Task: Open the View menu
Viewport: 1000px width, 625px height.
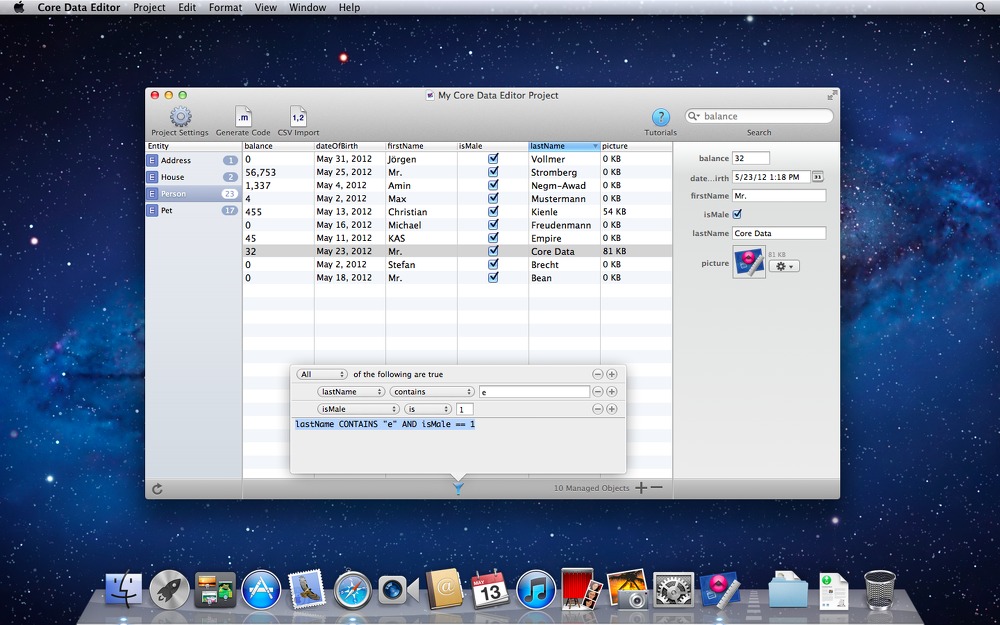Action: tap(265, 8)
